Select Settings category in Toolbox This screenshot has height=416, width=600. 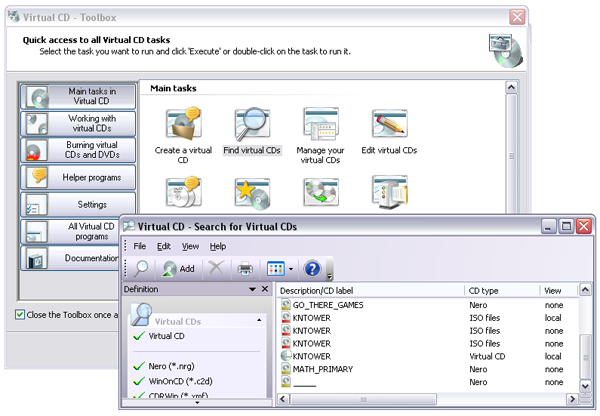click(x=78, y=204)
